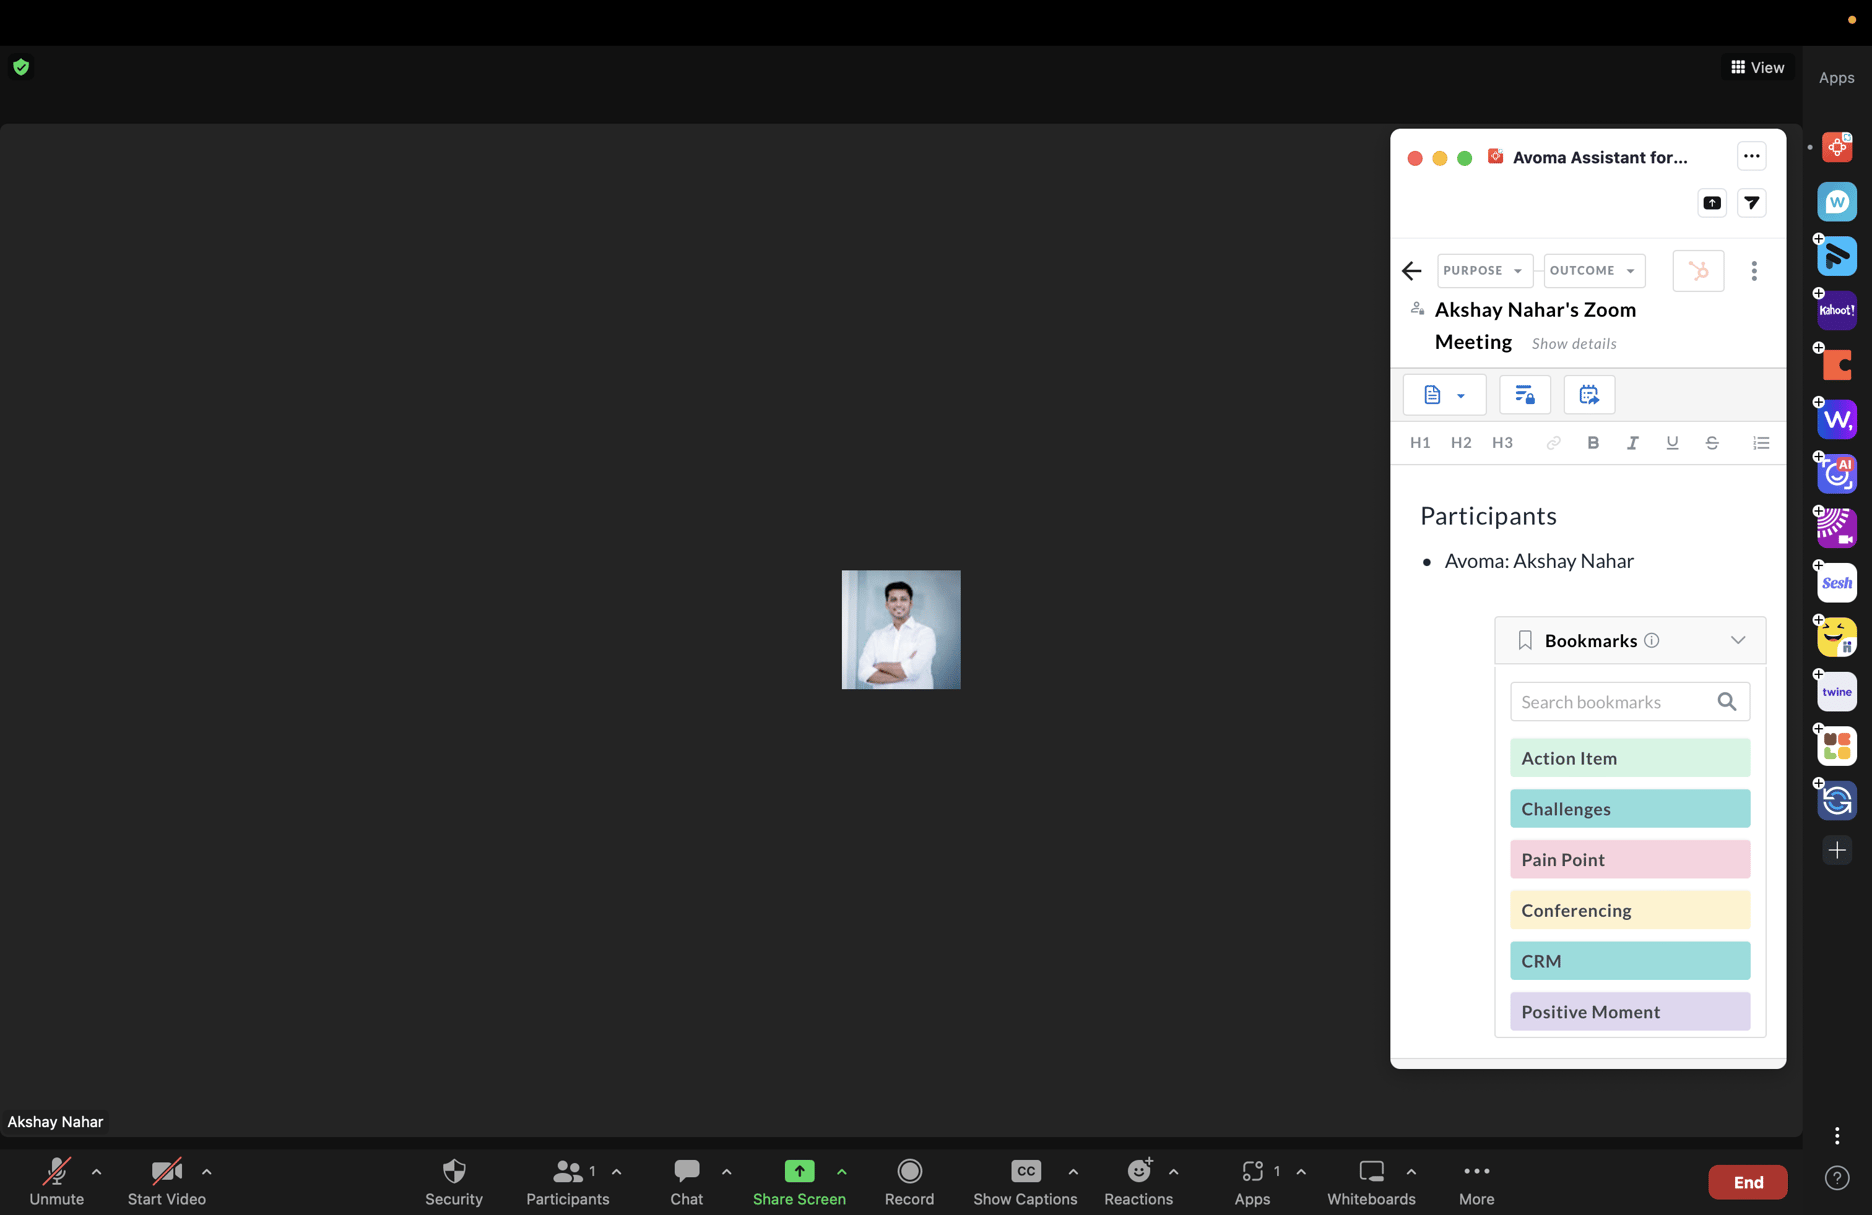1872x1215 pixels.
Task: Click the Show details link
Action: click(1573, 343)
